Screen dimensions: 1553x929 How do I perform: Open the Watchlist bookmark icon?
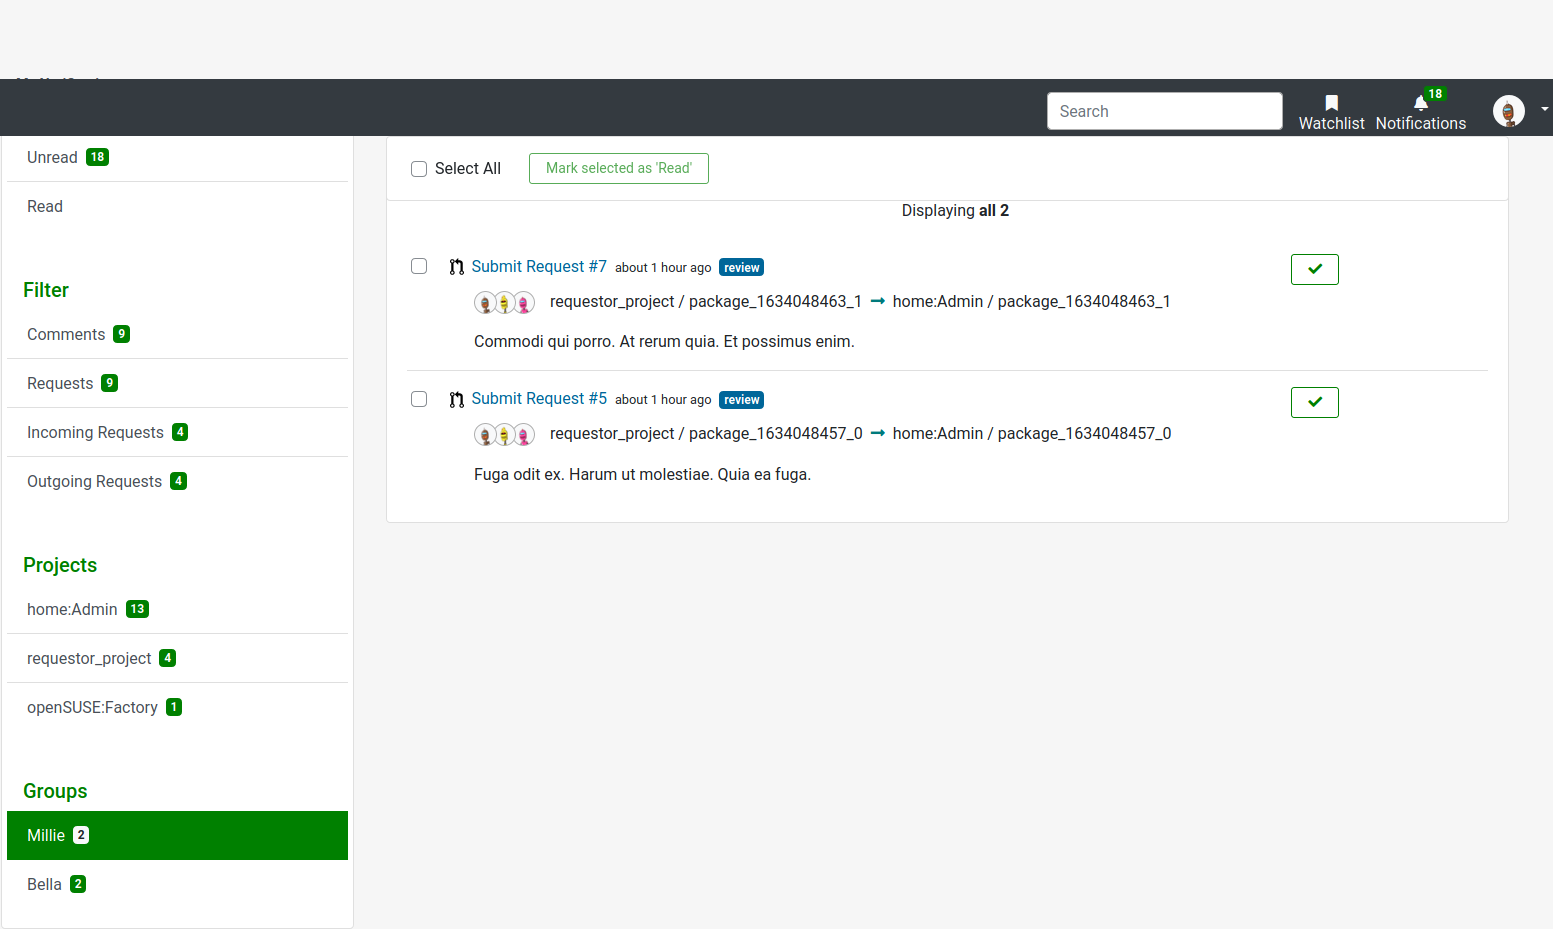(1331, 103)
